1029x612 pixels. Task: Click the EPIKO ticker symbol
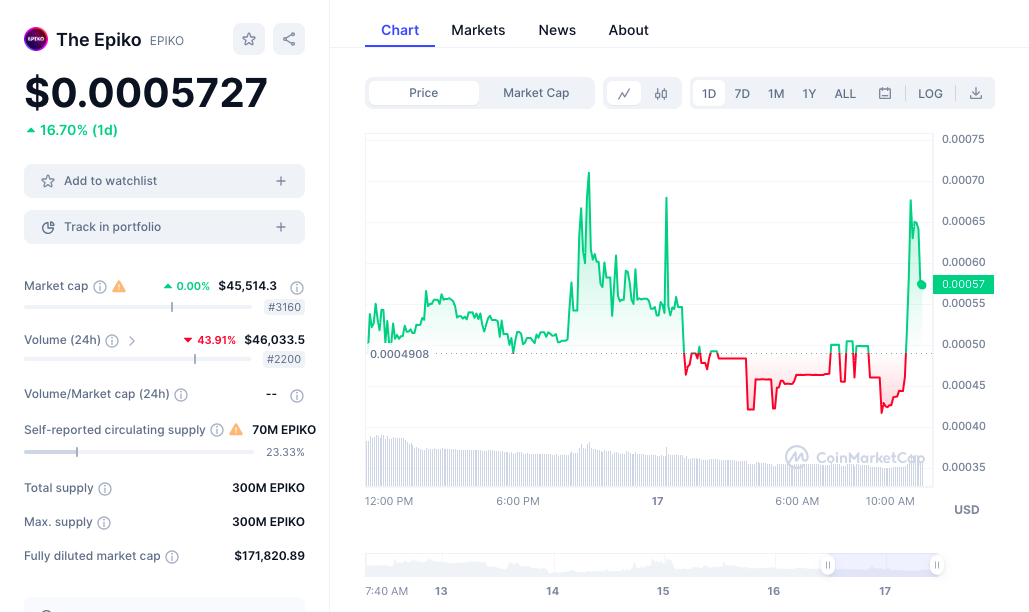tap(167, 41)
